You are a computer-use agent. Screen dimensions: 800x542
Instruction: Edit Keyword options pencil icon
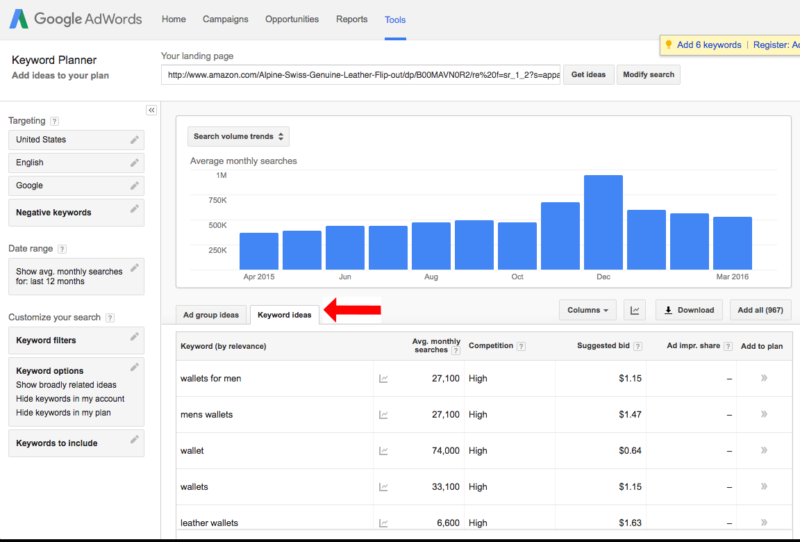click(x=134, y=367)
